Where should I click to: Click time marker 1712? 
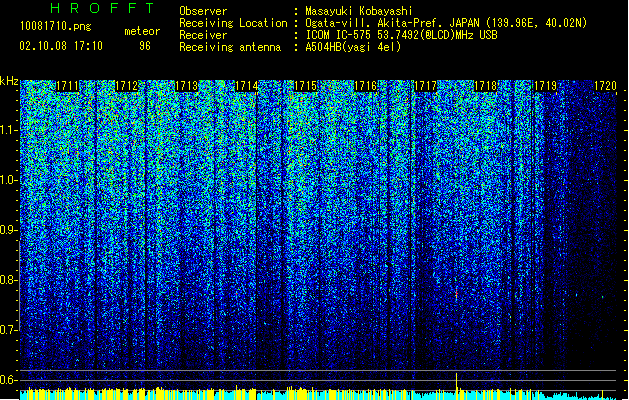[127, 86]
